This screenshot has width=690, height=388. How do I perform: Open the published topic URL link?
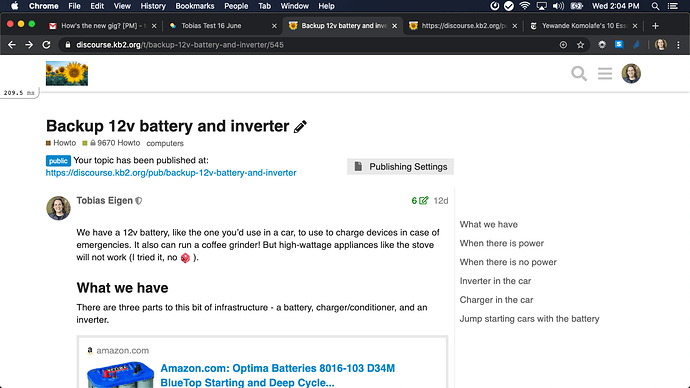pyautogui.click(x=171, y=173)
